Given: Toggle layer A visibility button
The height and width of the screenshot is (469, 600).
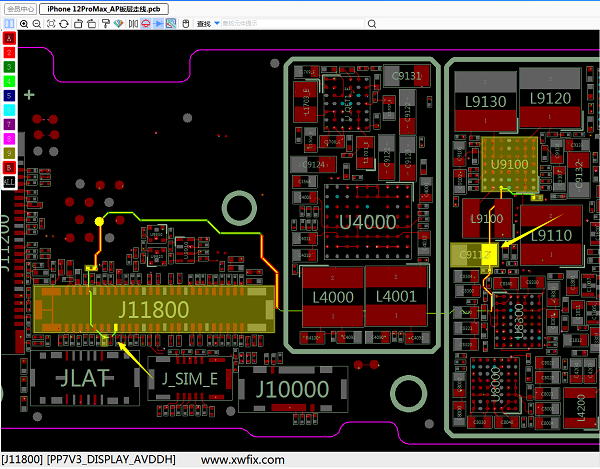Looking at the screenshot, I should point(9,38).
